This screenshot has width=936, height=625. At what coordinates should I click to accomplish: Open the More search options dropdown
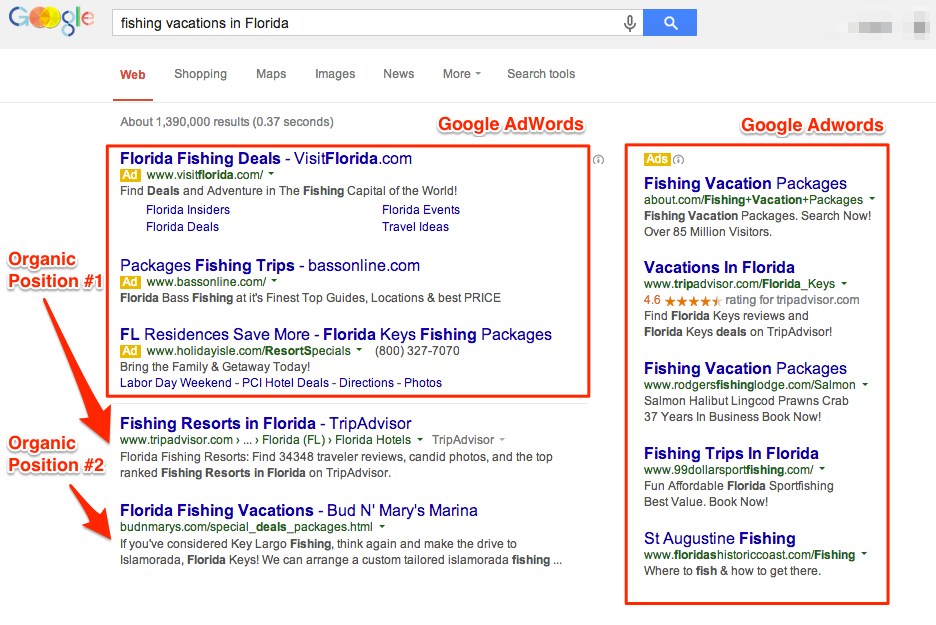pos(461,74)
